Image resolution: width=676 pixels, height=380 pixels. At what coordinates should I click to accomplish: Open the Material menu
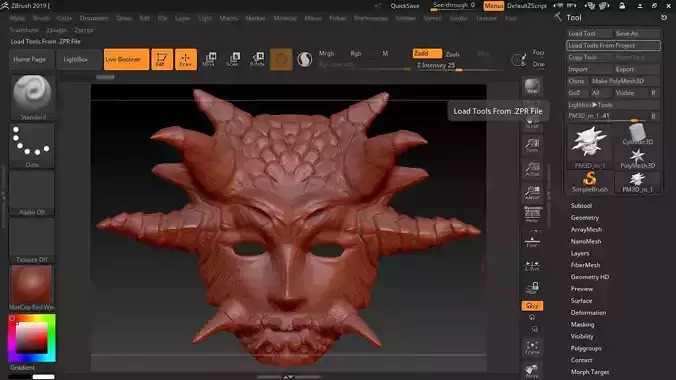(285, 18)
